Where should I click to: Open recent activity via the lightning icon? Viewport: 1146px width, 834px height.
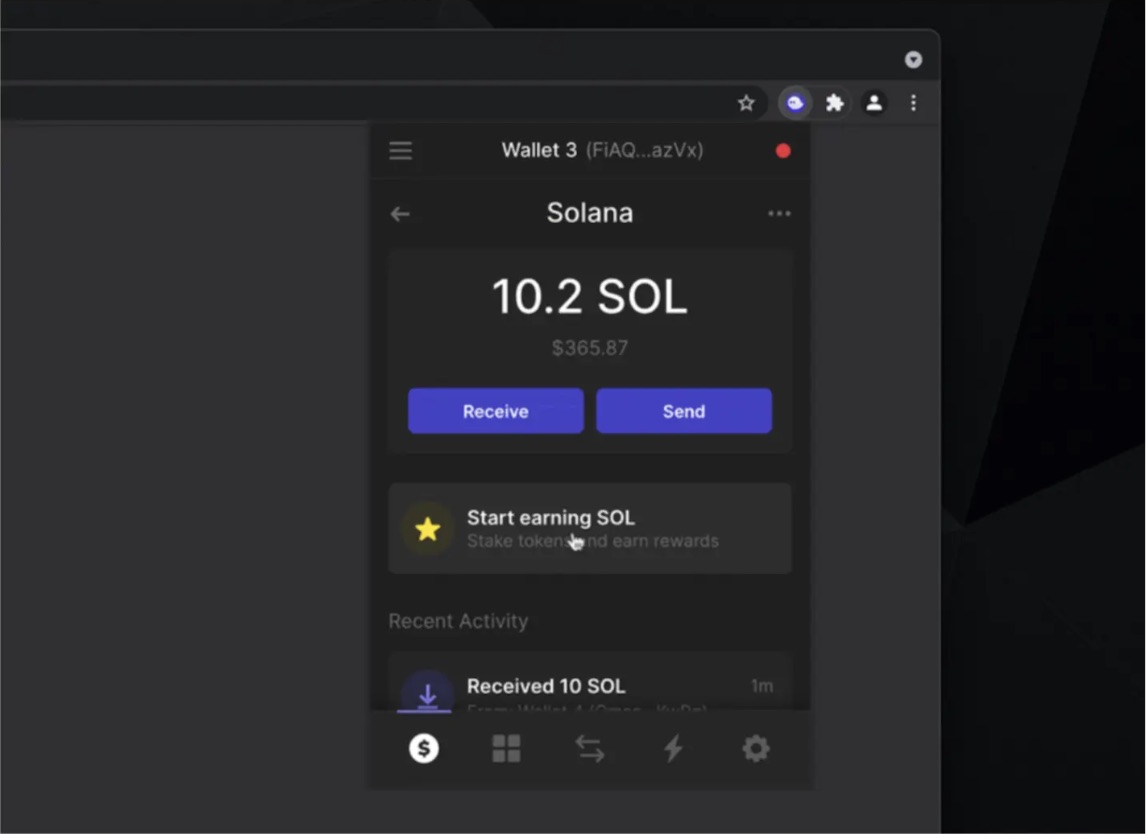coord(673,748)
